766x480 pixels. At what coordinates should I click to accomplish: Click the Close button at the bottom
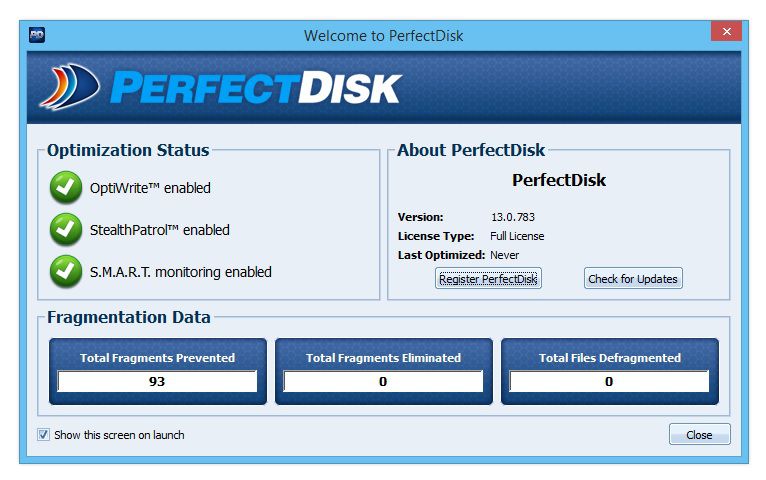(x=700, y=435)
